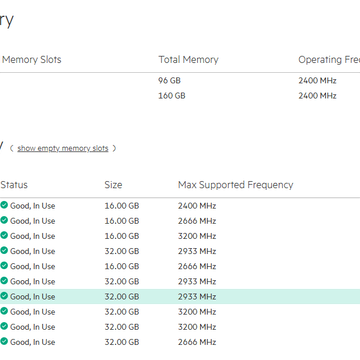Open the show empty memory slots link
This screenshot has width=360, height=360.
63,148
